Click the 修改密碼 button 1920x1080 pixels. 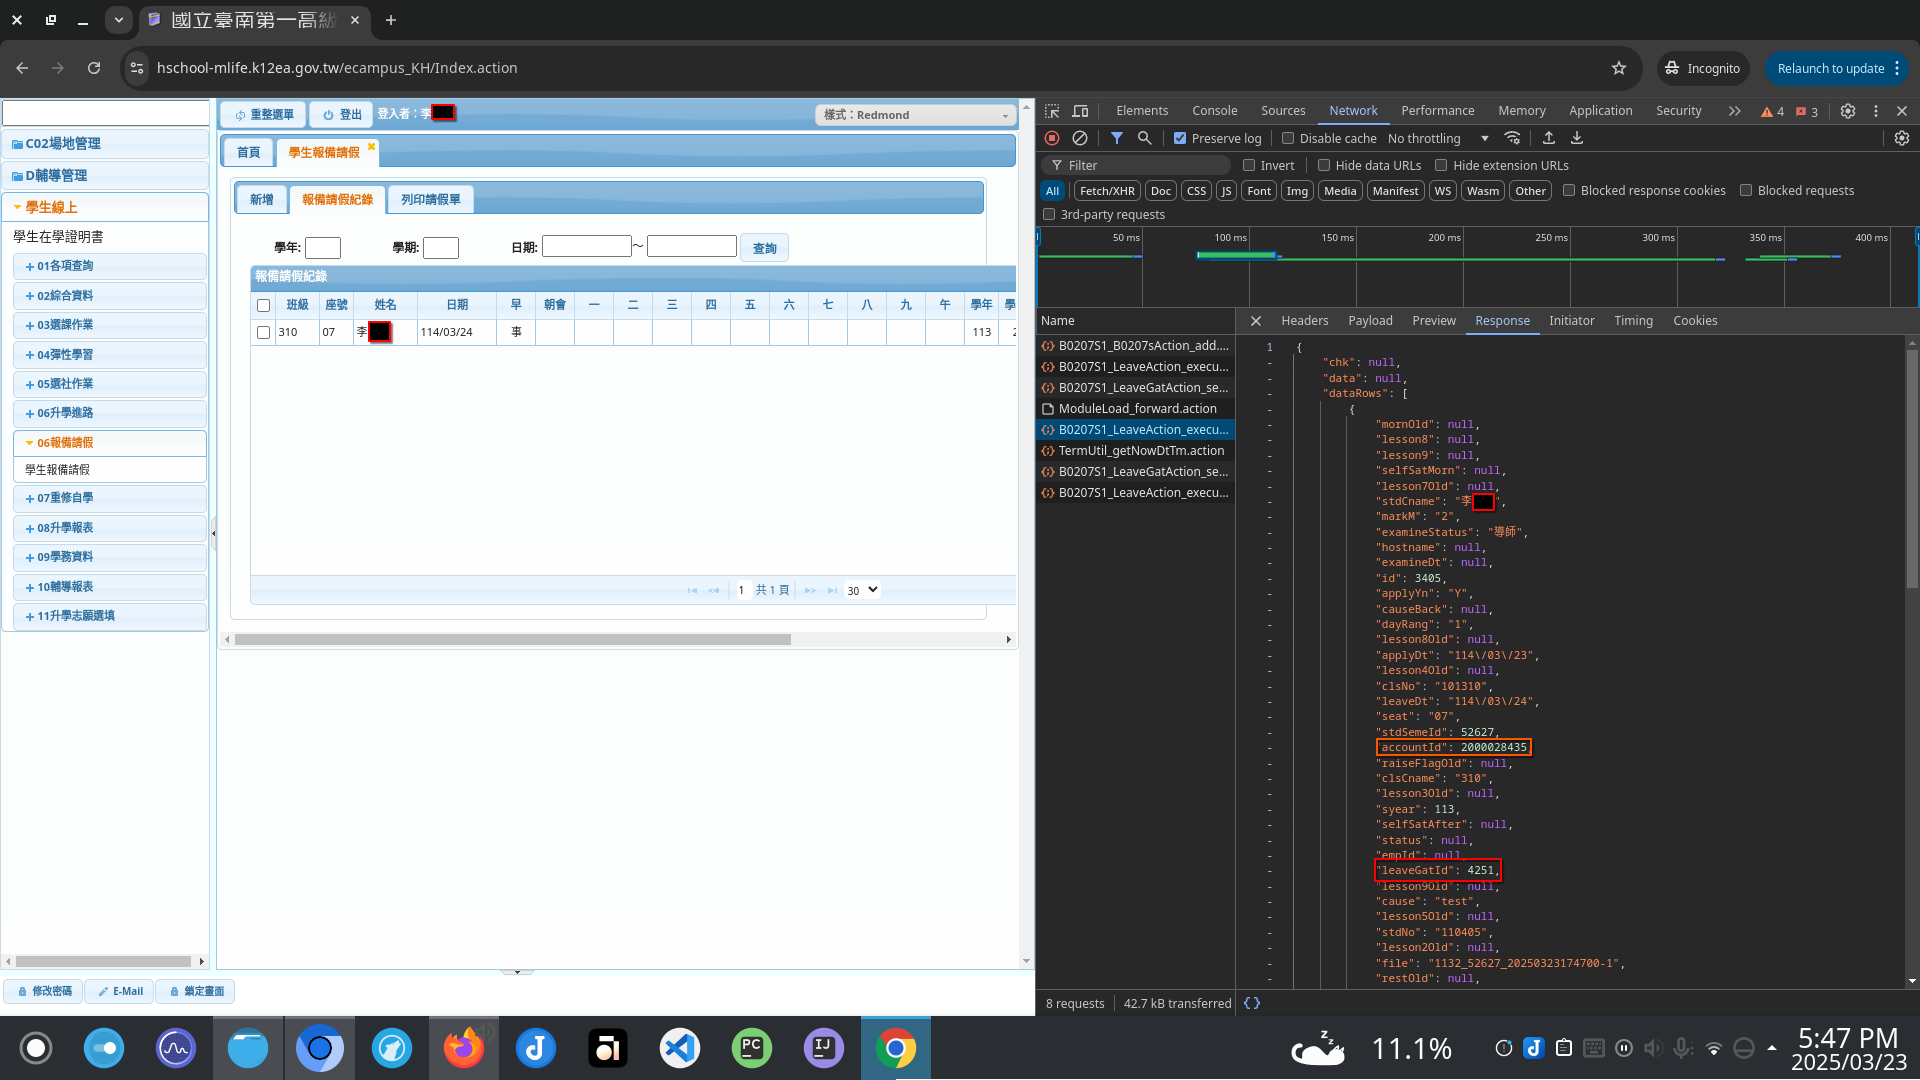coord(45,992)
